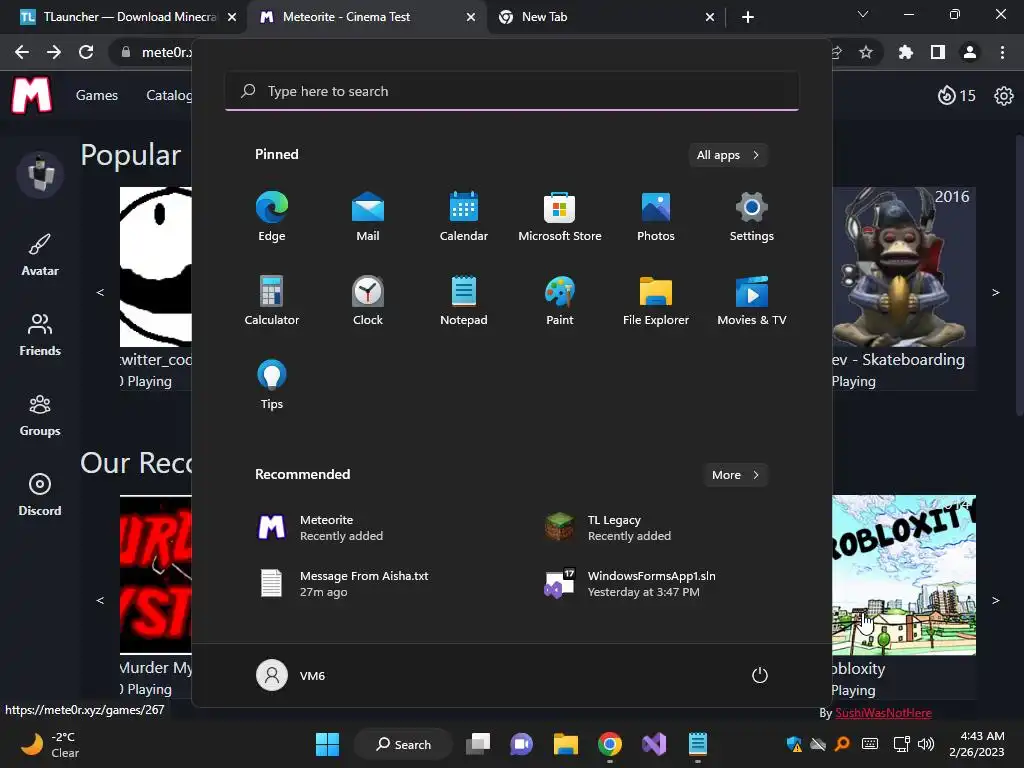Screen dimensions: 1024x768
Task: Go back in browser
Action: pos(22,52)
